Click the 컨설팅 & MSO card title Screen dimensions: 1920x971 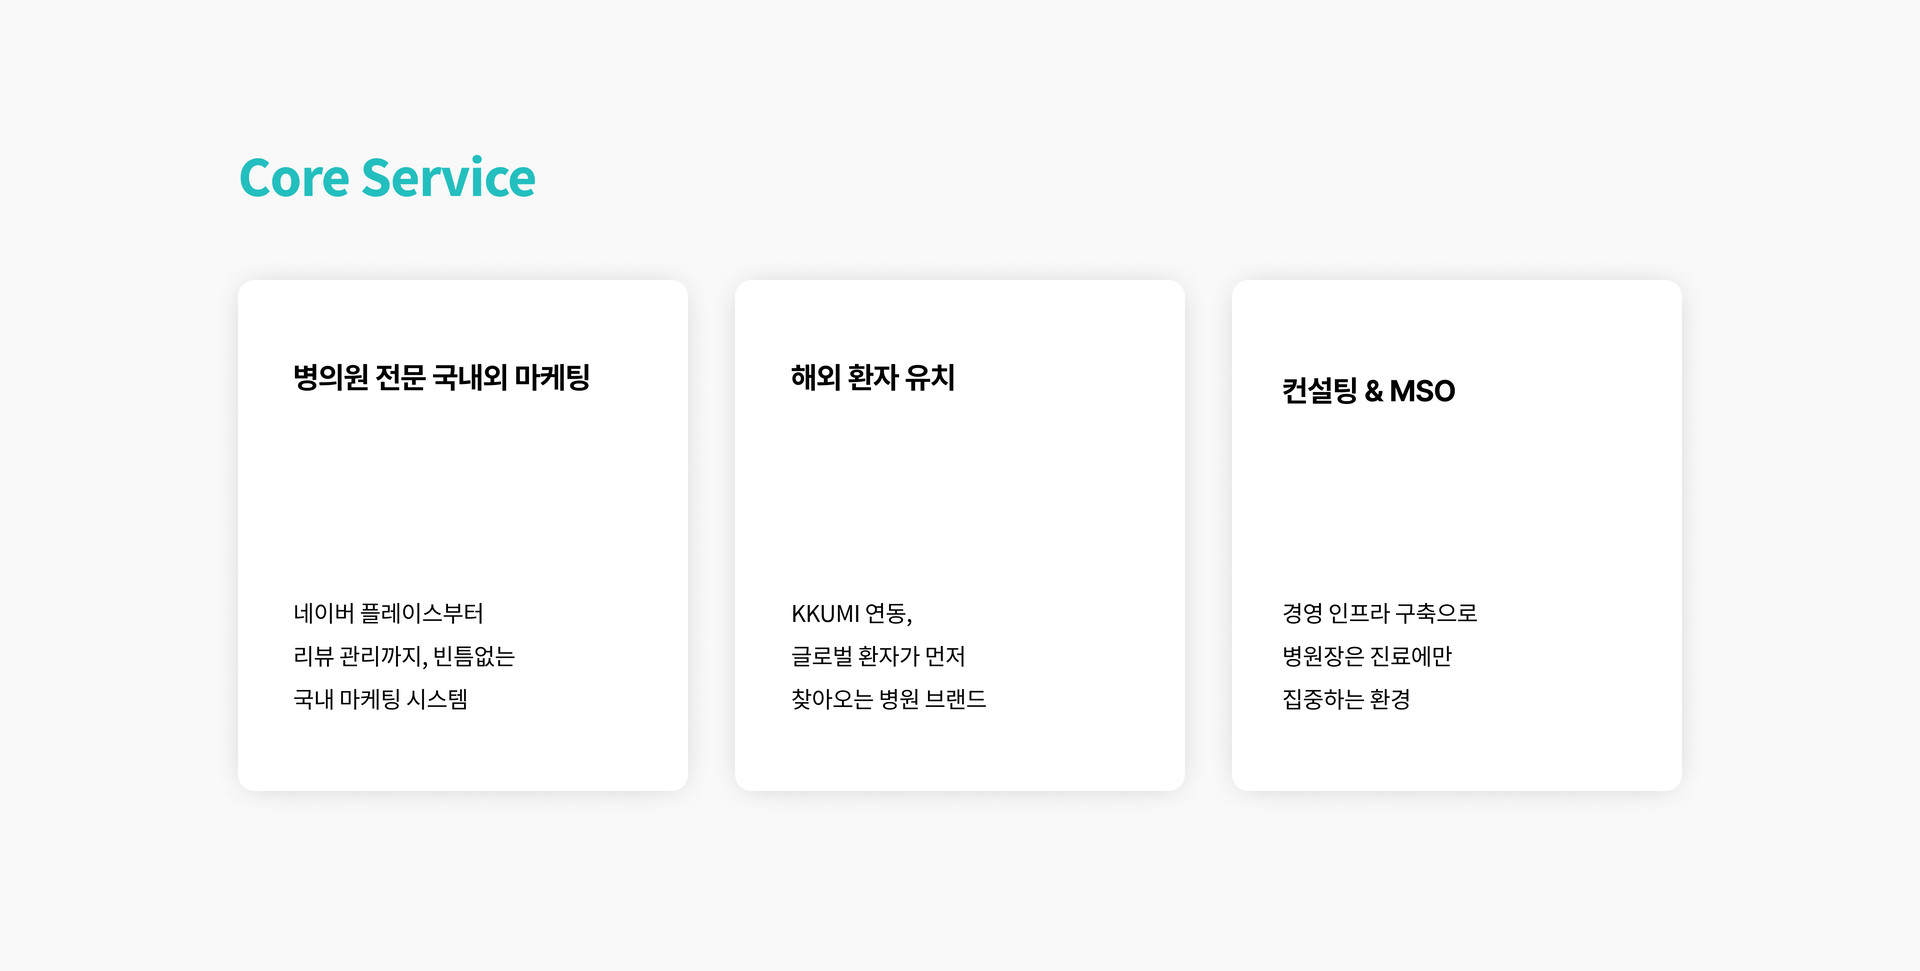point(1368,390)
